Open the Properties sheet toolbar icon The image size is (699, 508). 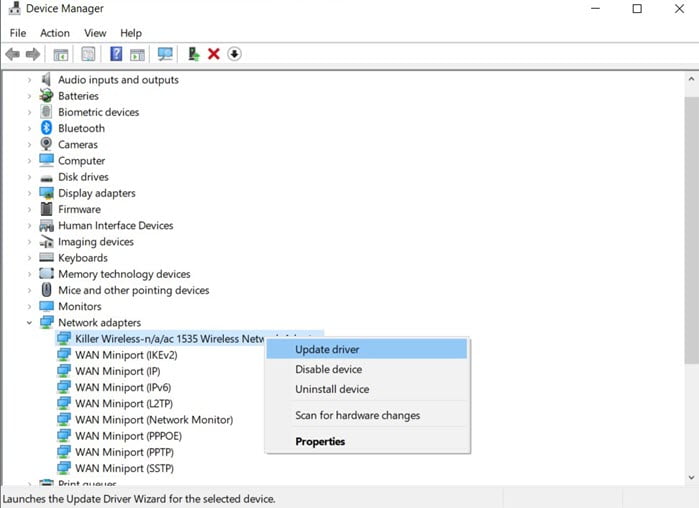click(x=88, y=54)
